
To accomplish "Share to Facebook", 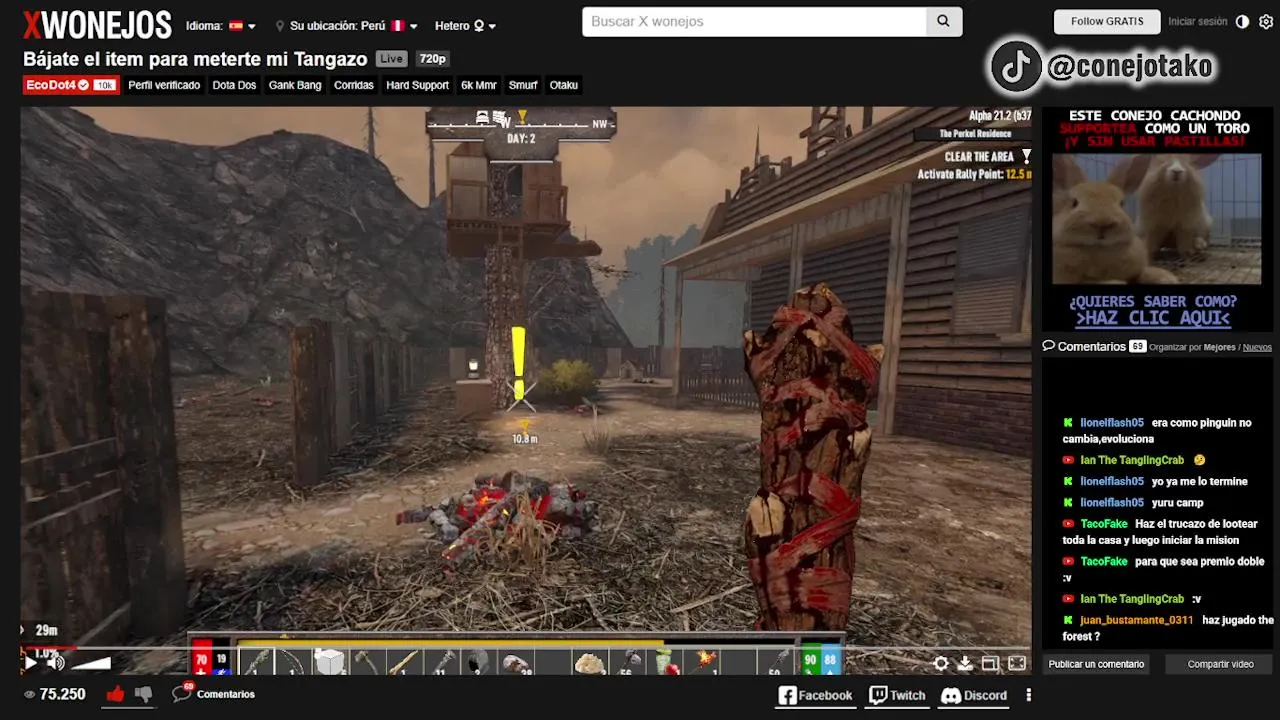I will [x=815, y=695].
